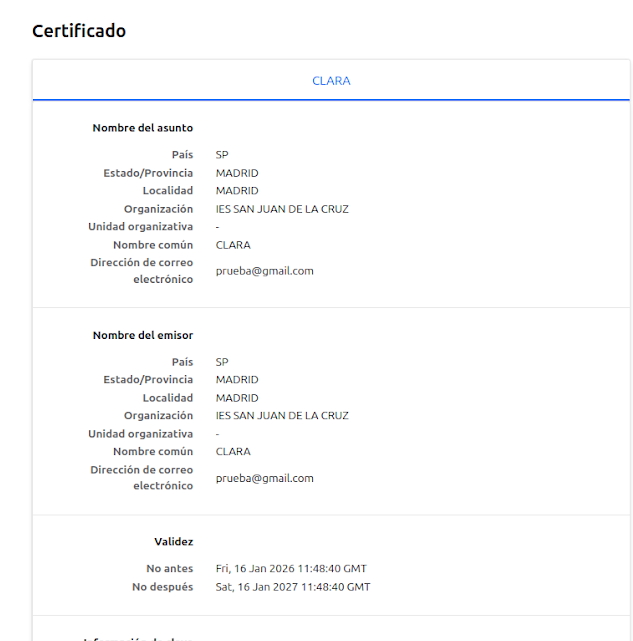This screenshot has height=641, width=633.
Task: Click the No antes date value
Action: pos(291,568)
